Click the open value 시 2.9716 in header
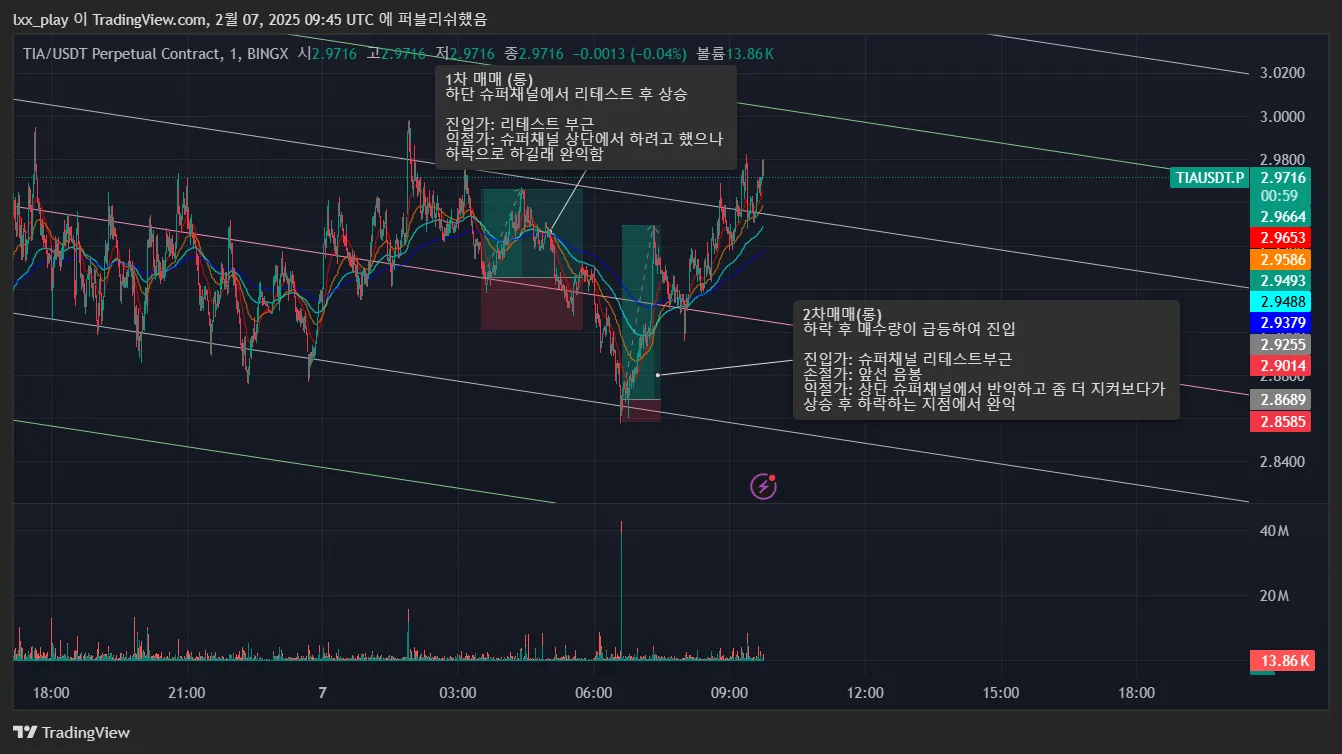 point(327,53)
